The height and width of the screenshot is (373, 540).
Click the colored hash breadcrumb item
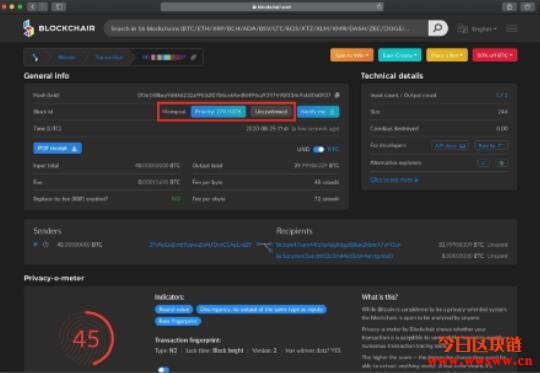point(164,57)
